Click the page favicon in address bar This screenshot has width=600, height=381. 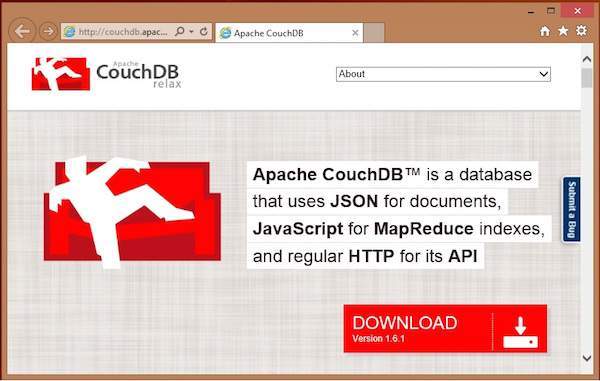(x=70, y=32)
